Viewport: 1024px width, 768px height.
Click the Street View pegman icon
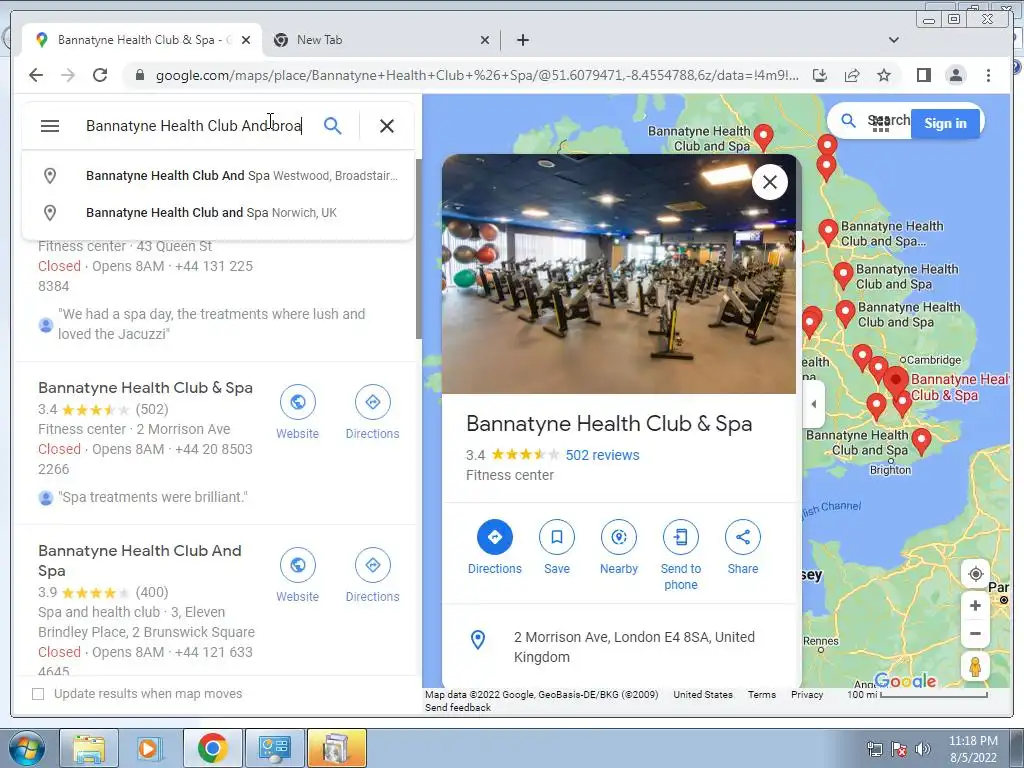[975, 667]
